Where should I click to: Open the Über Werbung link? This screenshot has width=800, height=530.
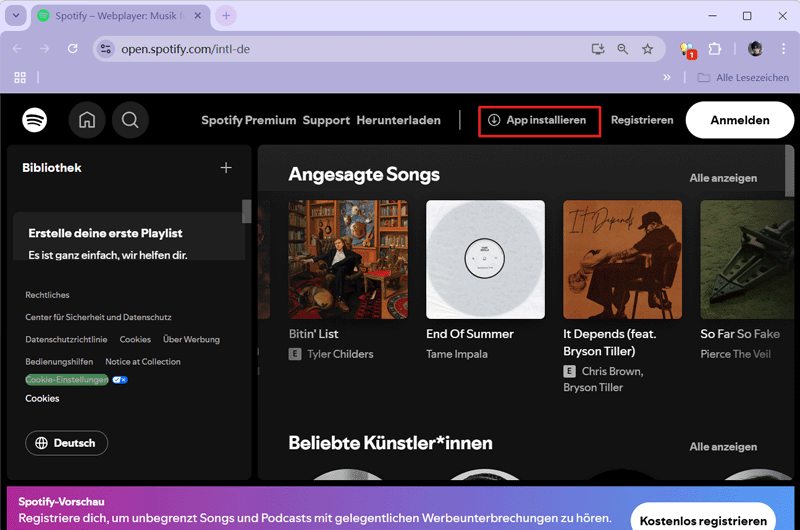[191, 339]
